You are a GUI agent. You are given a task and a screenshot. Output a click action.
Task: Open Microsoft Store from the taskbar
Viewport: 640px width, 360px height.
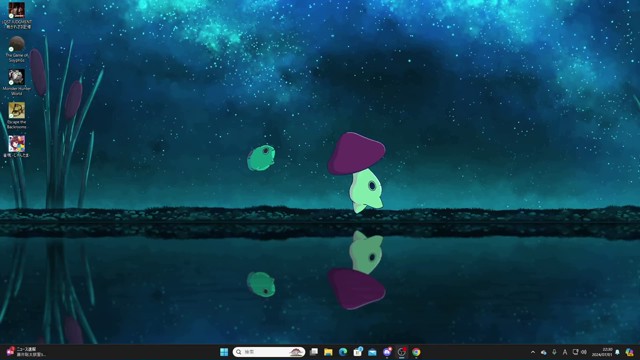(x=358, y=352)
